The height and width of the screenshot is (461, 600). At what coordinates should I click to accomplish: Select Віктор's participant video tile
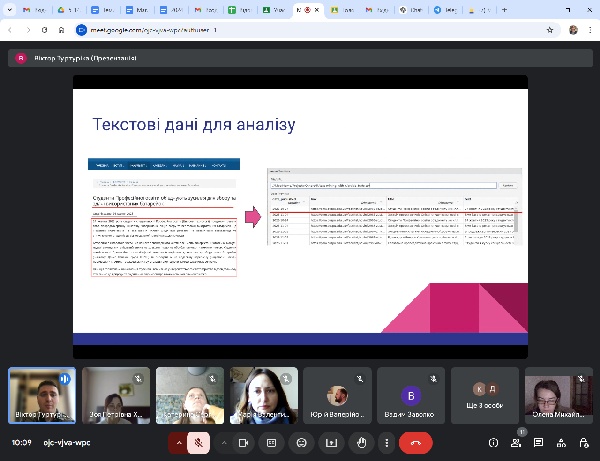coord(41,394)
